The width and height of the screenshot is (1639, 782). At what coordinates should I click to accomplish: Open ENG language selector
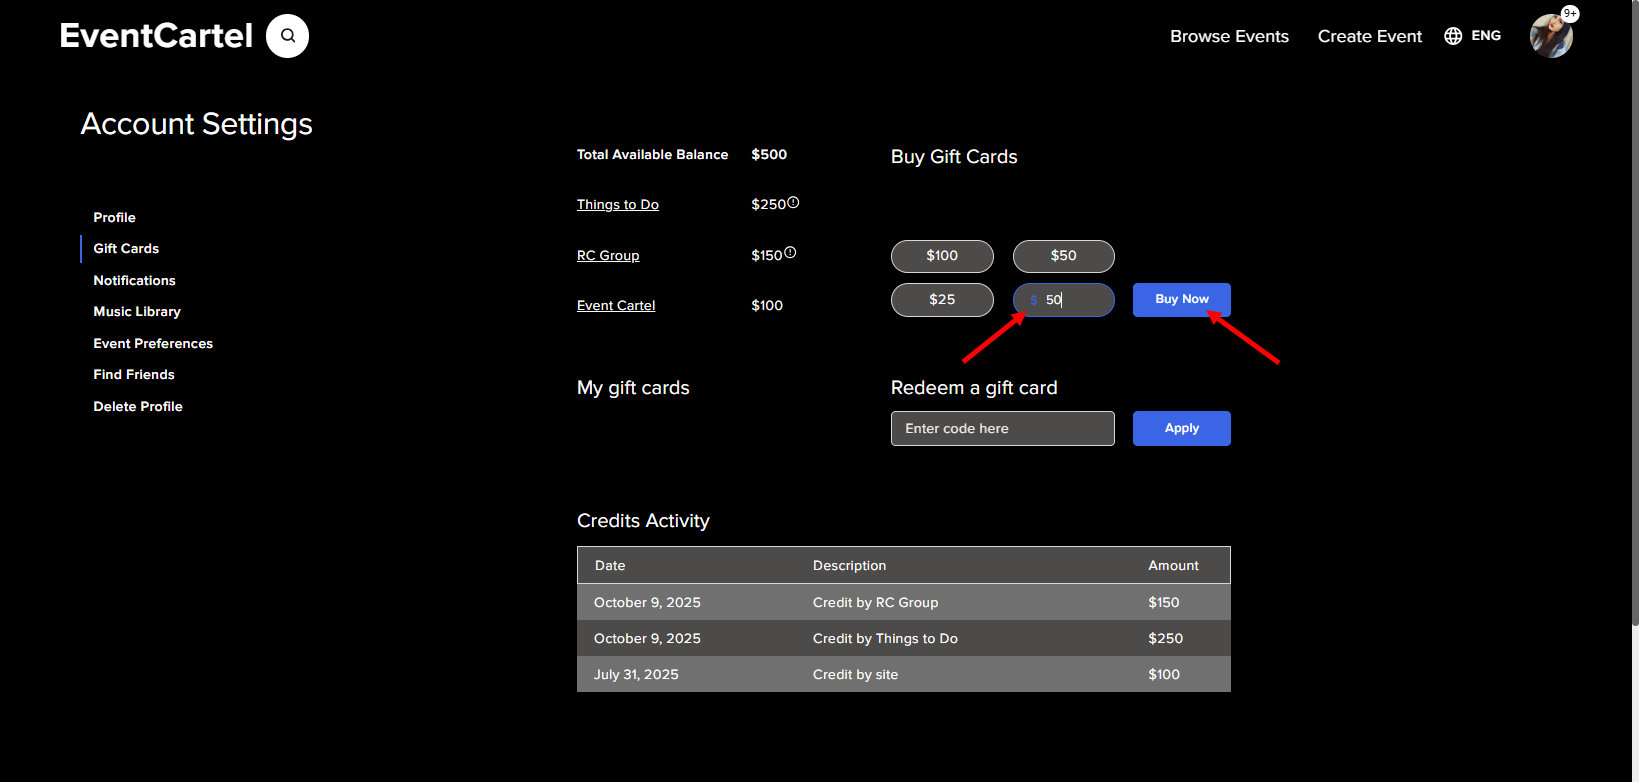click(1485, 36)
